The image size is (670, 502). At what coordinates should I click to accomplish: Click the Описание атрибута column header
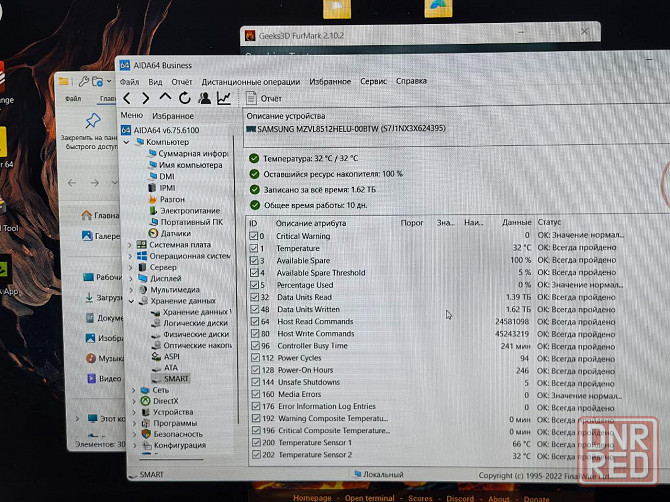311,223
